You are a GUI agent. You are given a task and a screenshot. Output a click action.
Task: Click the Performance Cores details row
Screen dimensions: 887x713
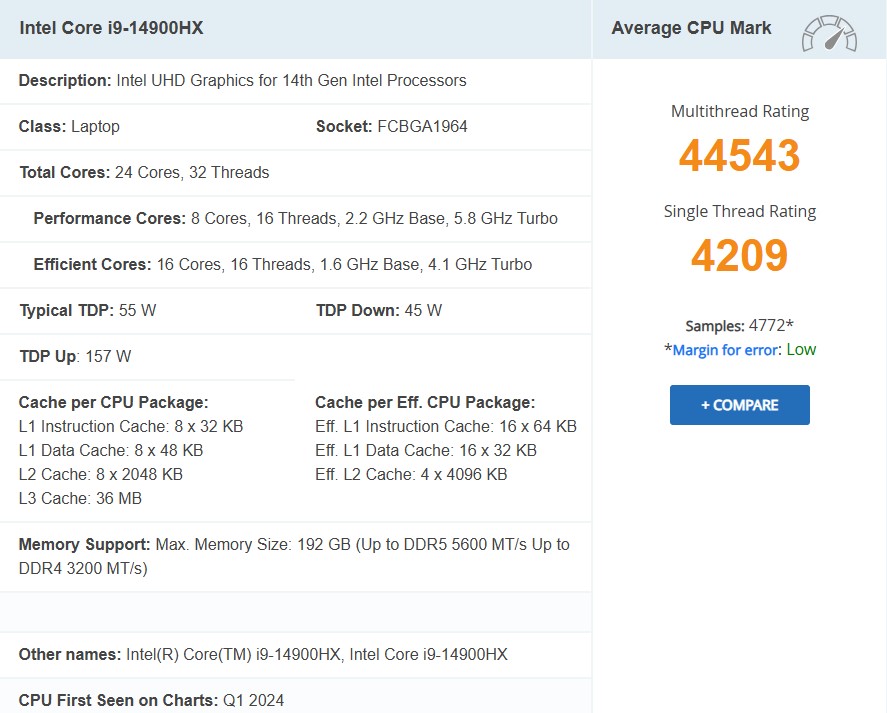(x=295, y=219)
